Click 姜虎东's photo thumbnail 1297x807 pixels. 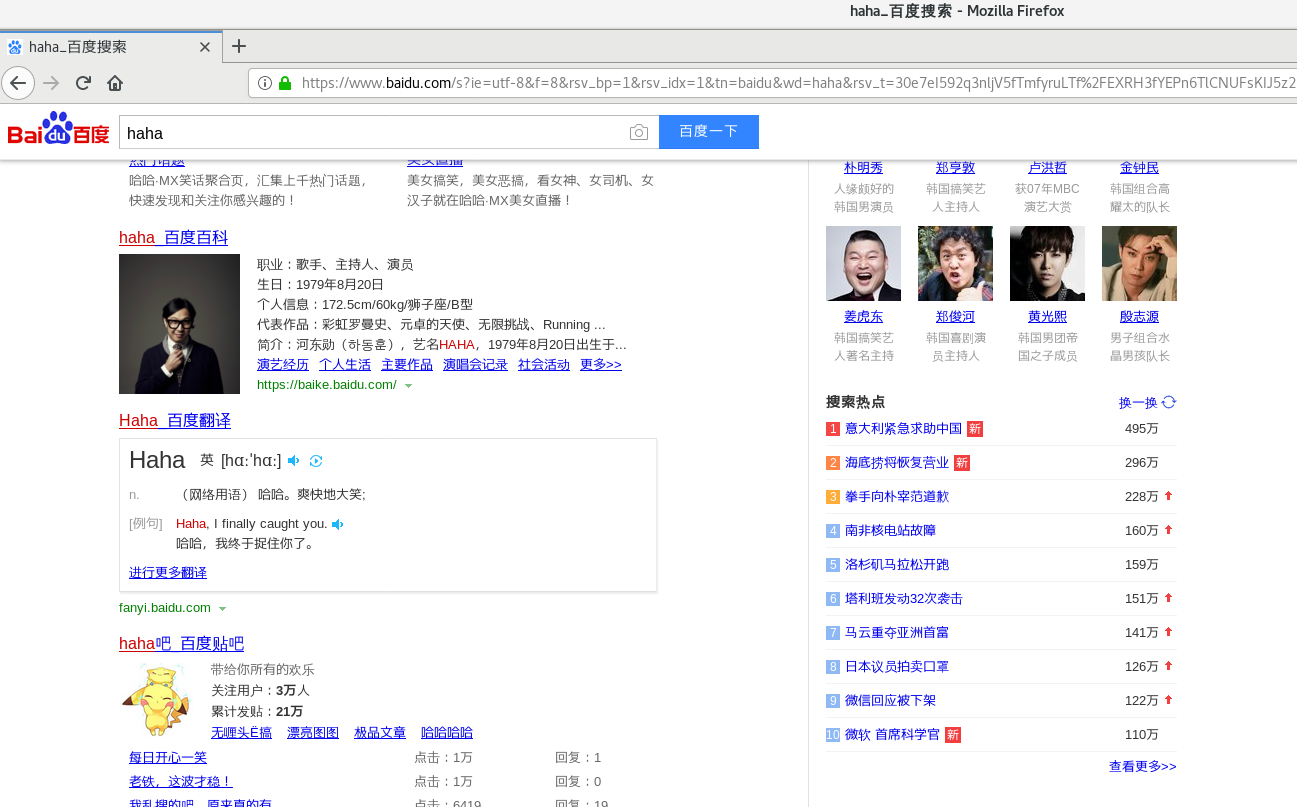coord(863,263)
